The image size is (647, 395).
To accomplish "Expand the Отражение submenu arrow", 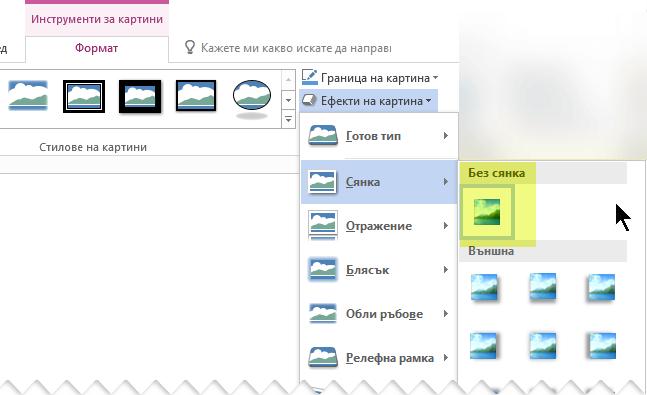I will pos(446,225).
